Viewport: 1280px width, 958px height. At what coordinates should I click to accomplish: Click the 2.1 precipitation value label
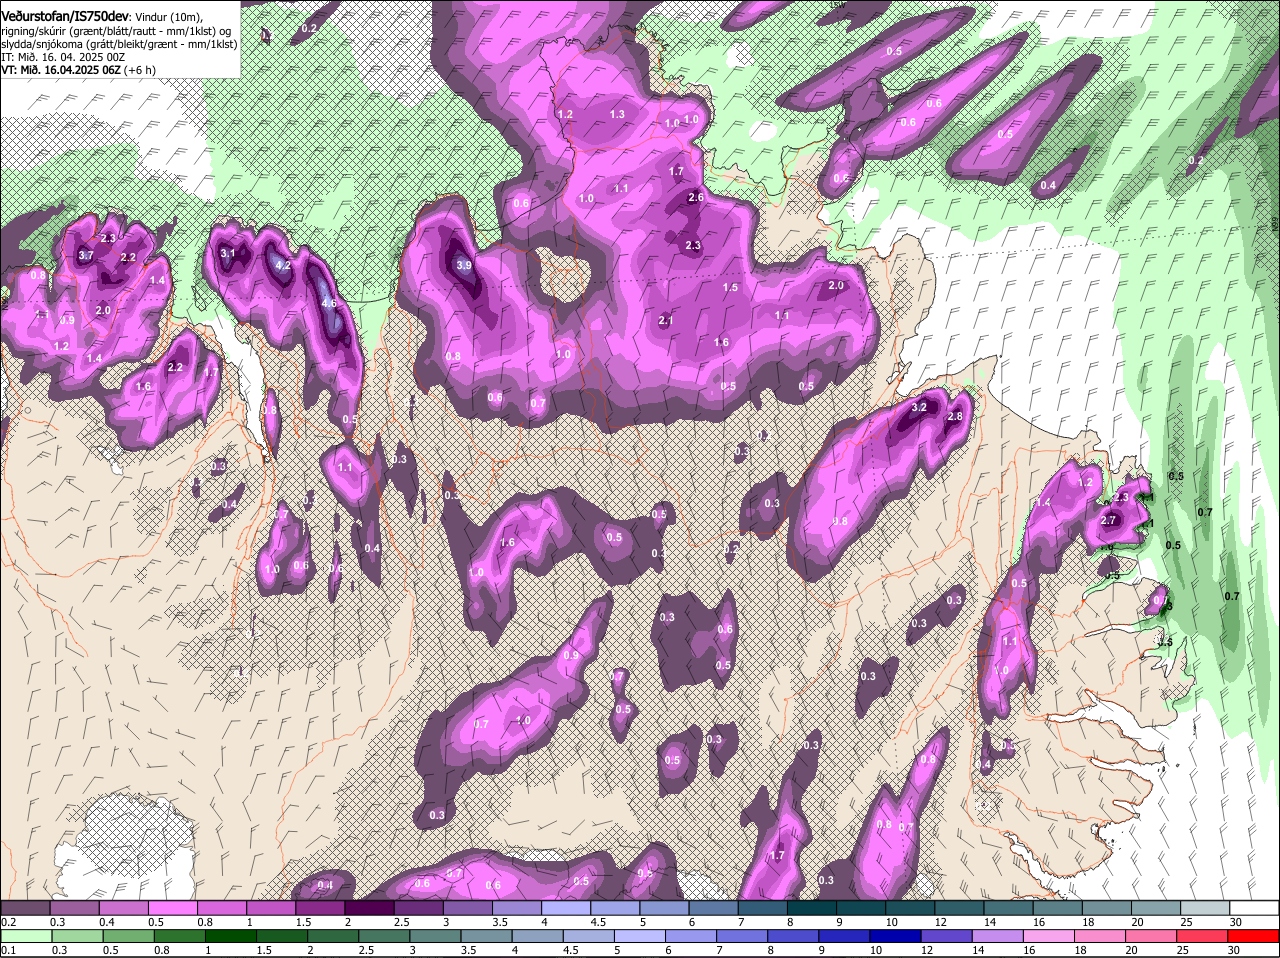point(666,321)
